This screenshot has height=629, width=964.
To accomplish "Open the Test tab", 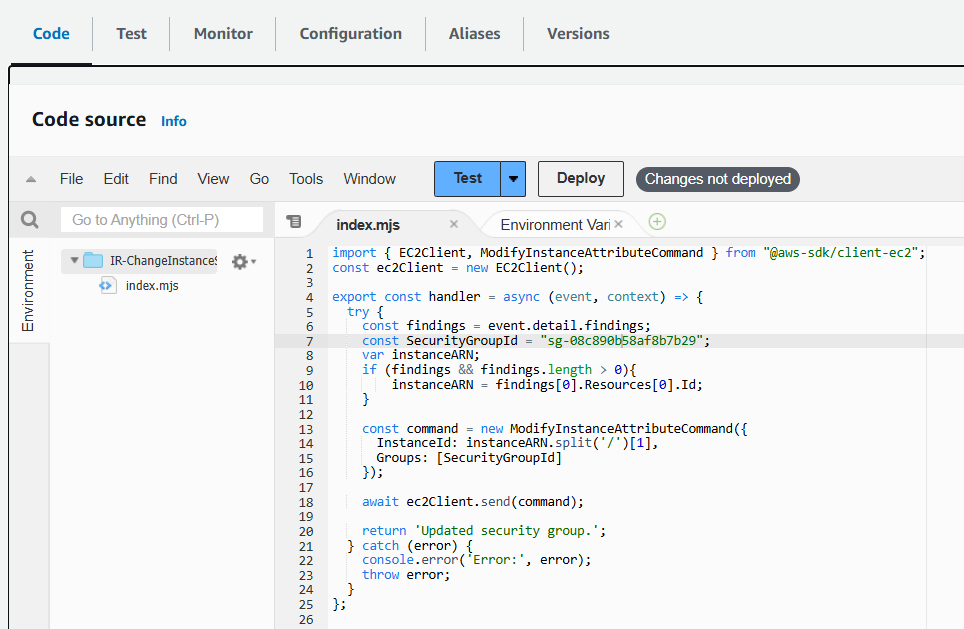I will point(132,34).
